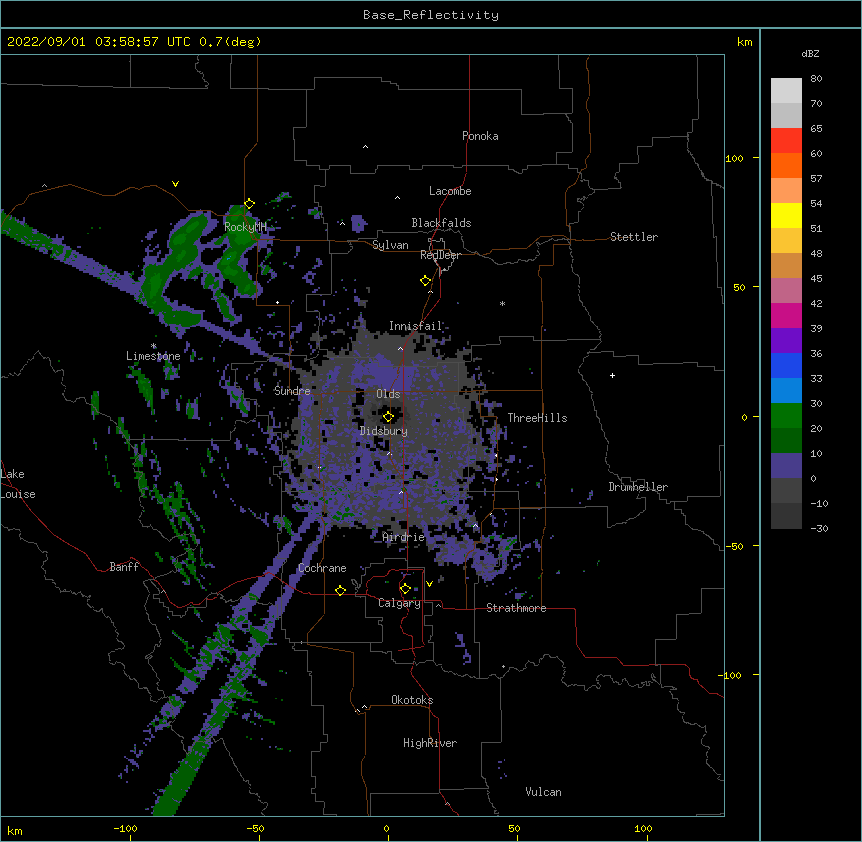Pick the light gray 80 dBZ legend swatch

click(786, 90)
